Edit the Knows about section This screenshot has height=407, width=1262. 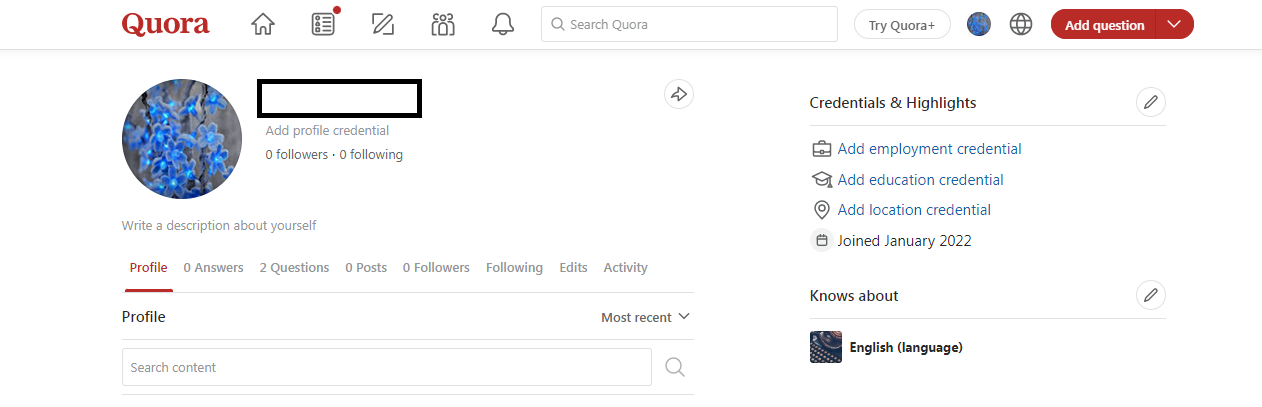[1151, 295]
